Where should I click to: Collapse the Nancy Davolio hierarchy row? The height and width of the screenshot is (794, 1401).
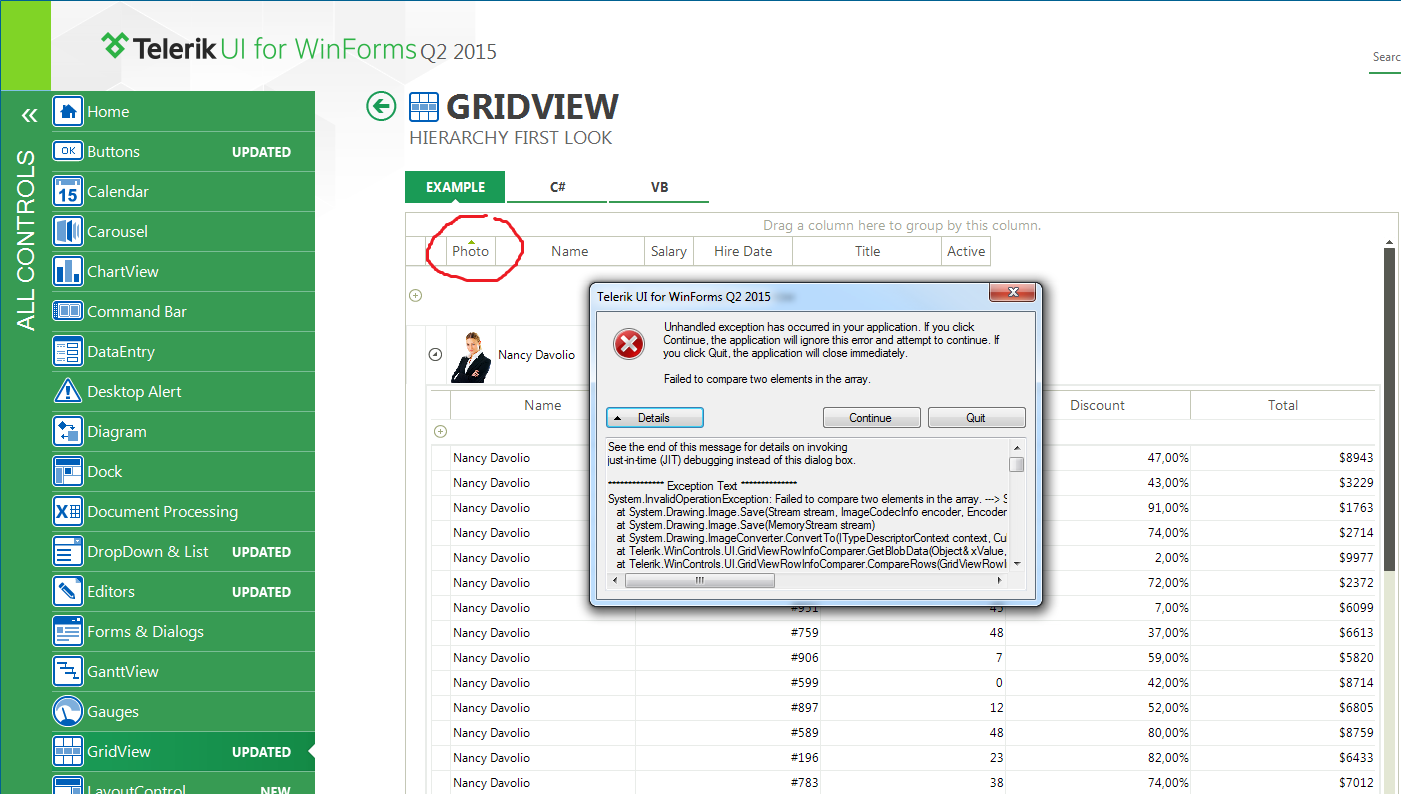tap(435, 354)
